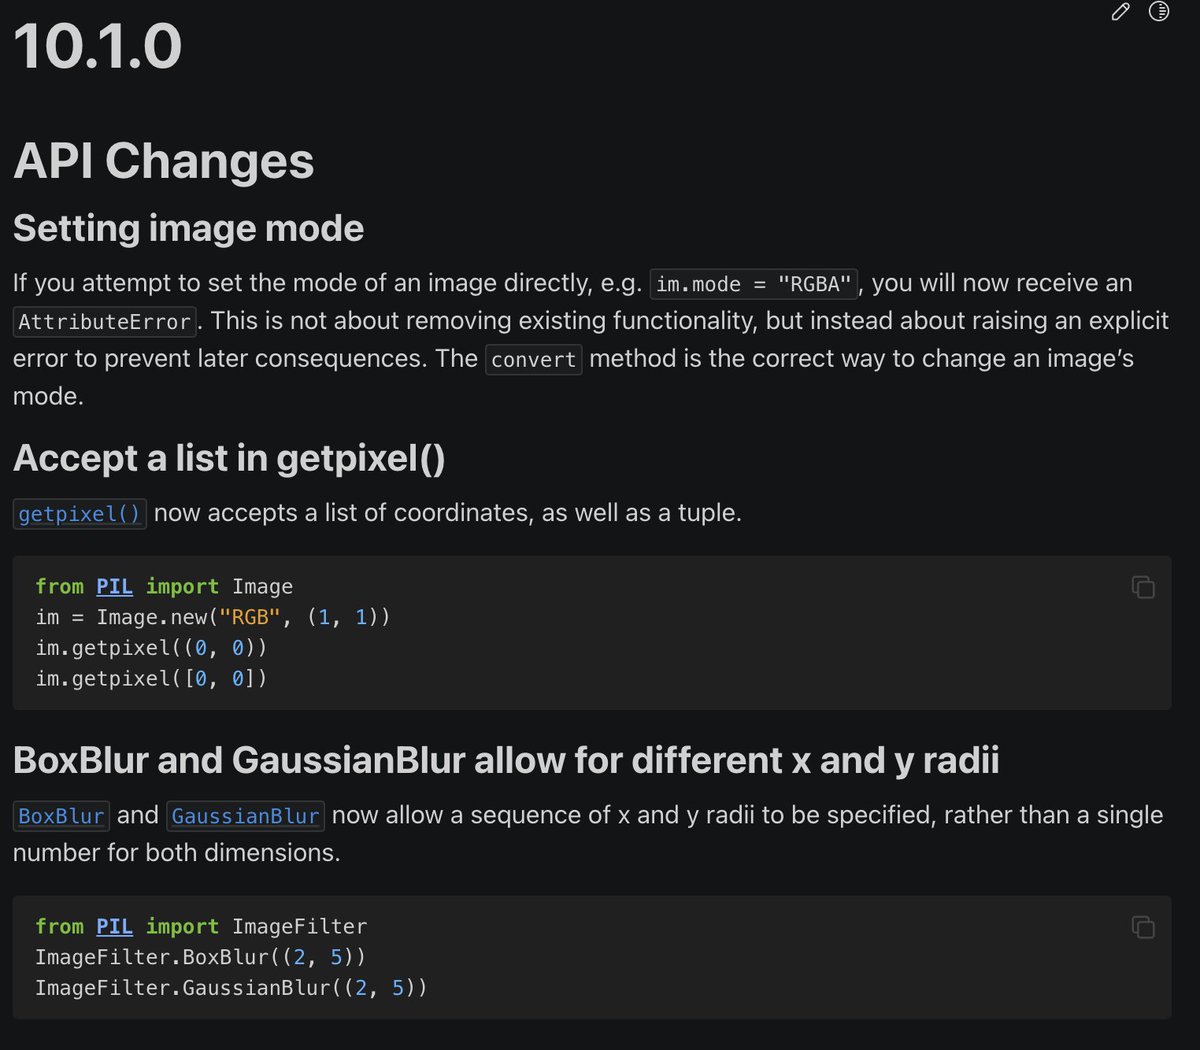1200x1050 pixels.
Task: Follow the GaussianBlur reference link
Action: [x=245, y=816]
